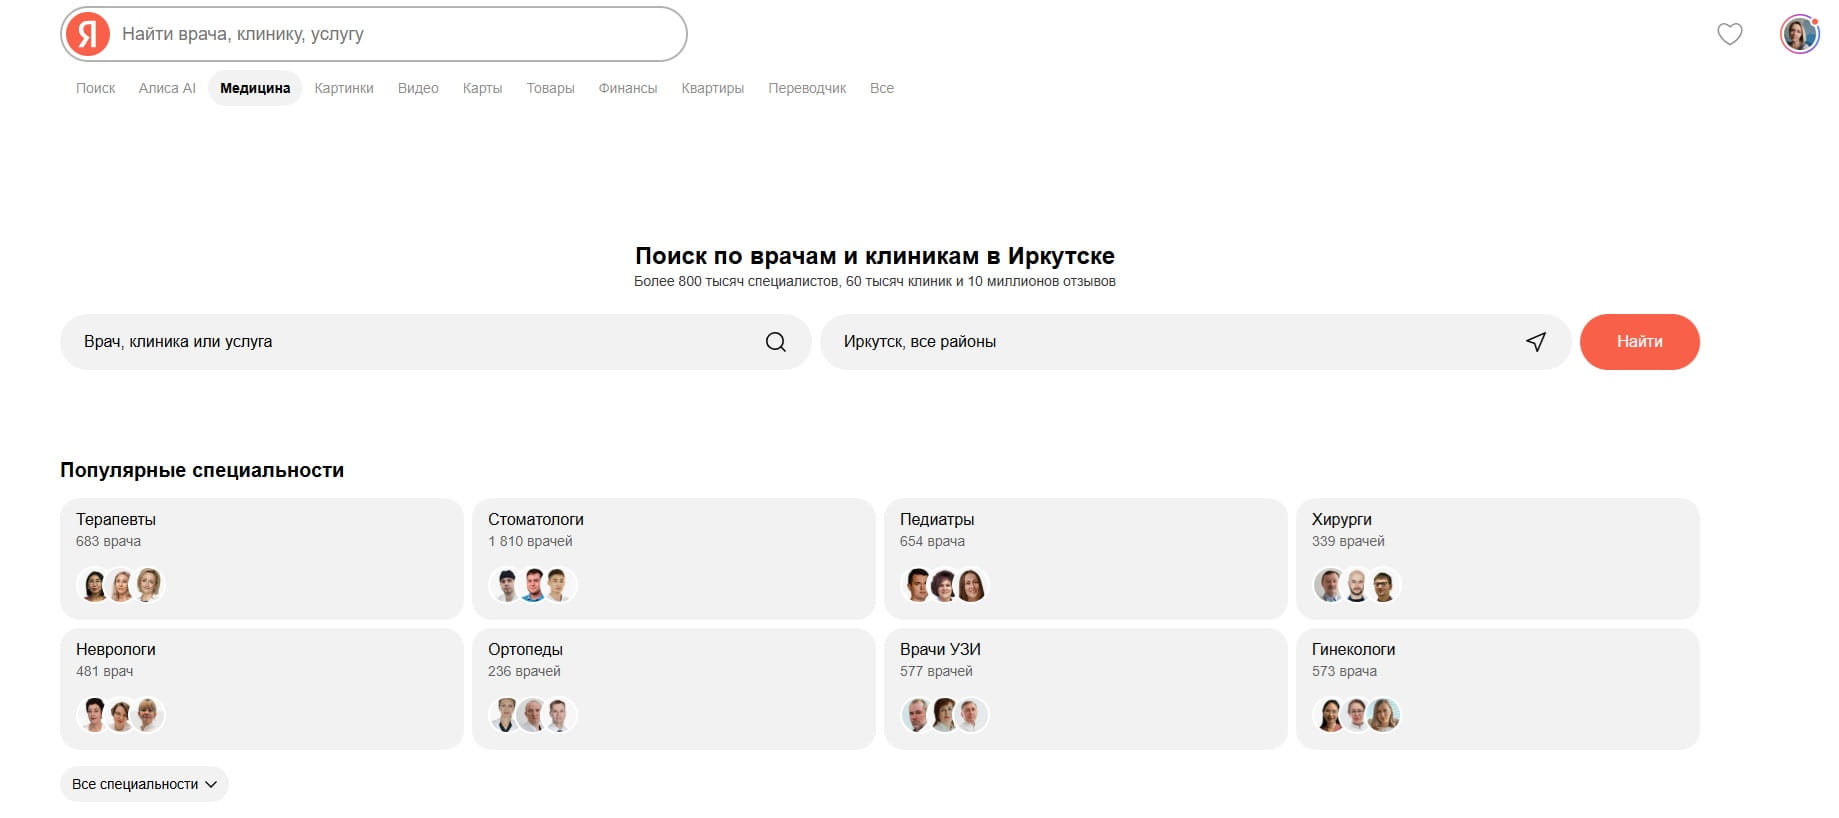Open the favorites heart icon
The image size is (1839, 818).
(x=1730, y=34)
